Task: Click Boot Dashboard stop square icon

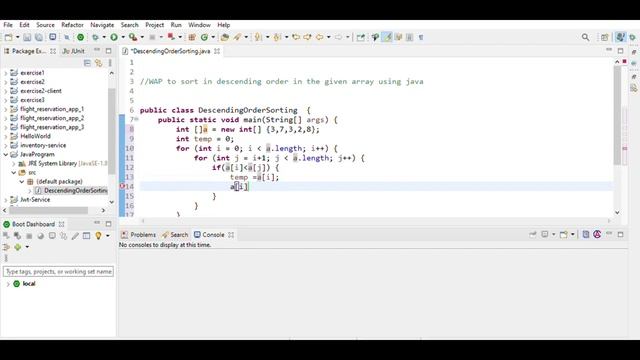Action: pyautogui.click(x=29, y=236)
